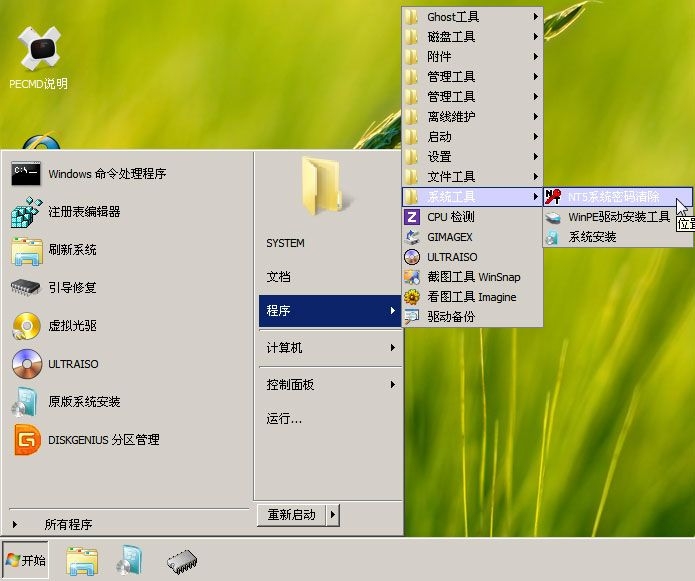Open PECMD说明 desktop shortcut

tap(38, 58)
